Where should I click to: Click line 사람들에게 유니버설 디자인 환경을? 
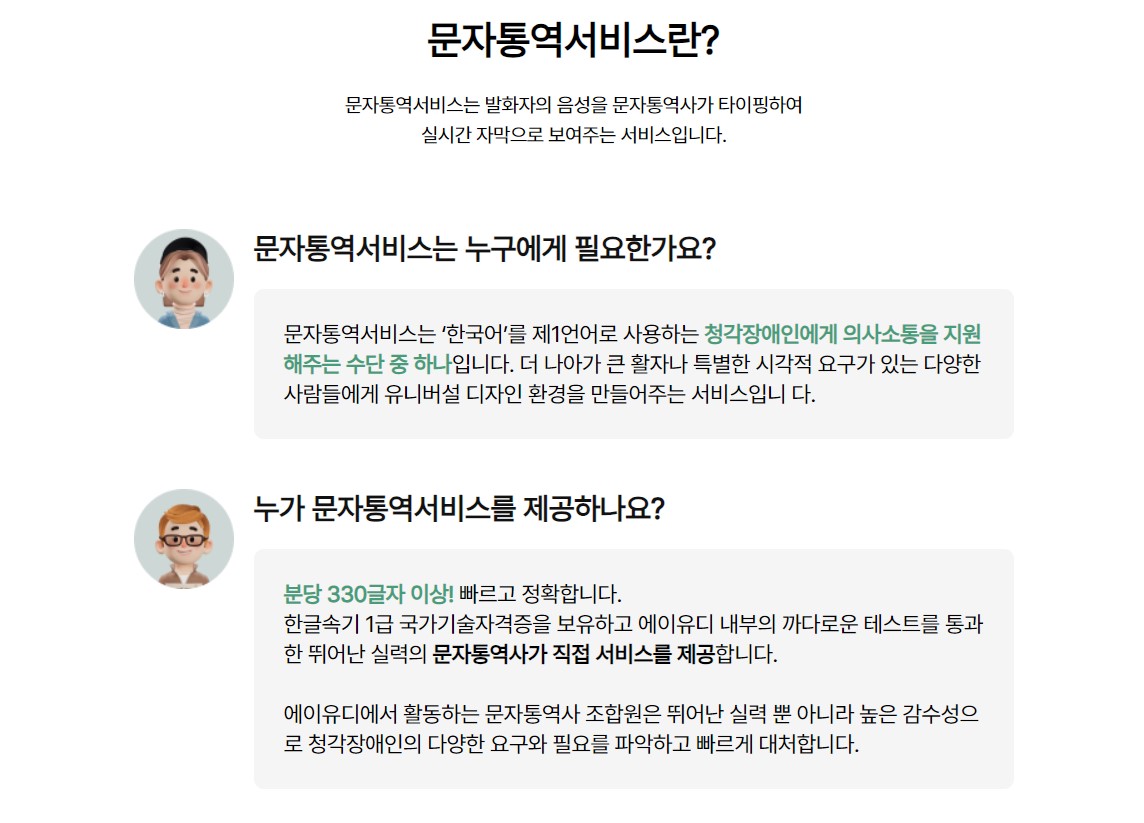pos(549,394)
